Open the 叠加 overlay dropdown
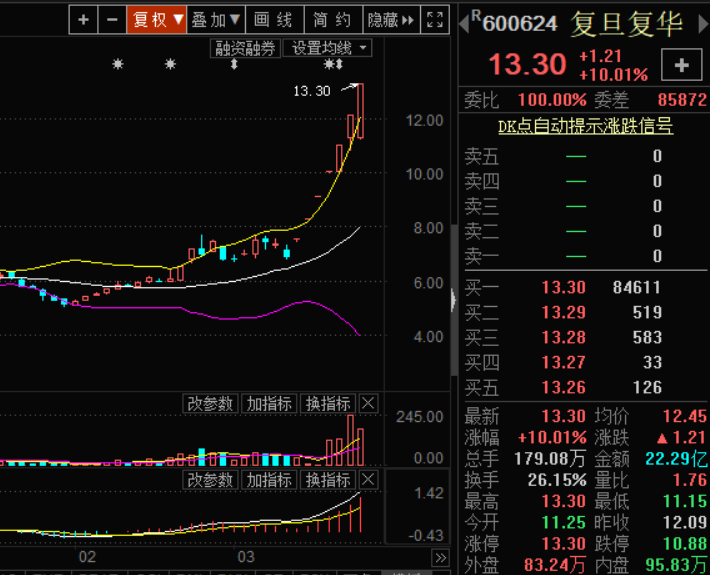Image resolution: width=710 pixels, height=575 pixels. point(216,19)
